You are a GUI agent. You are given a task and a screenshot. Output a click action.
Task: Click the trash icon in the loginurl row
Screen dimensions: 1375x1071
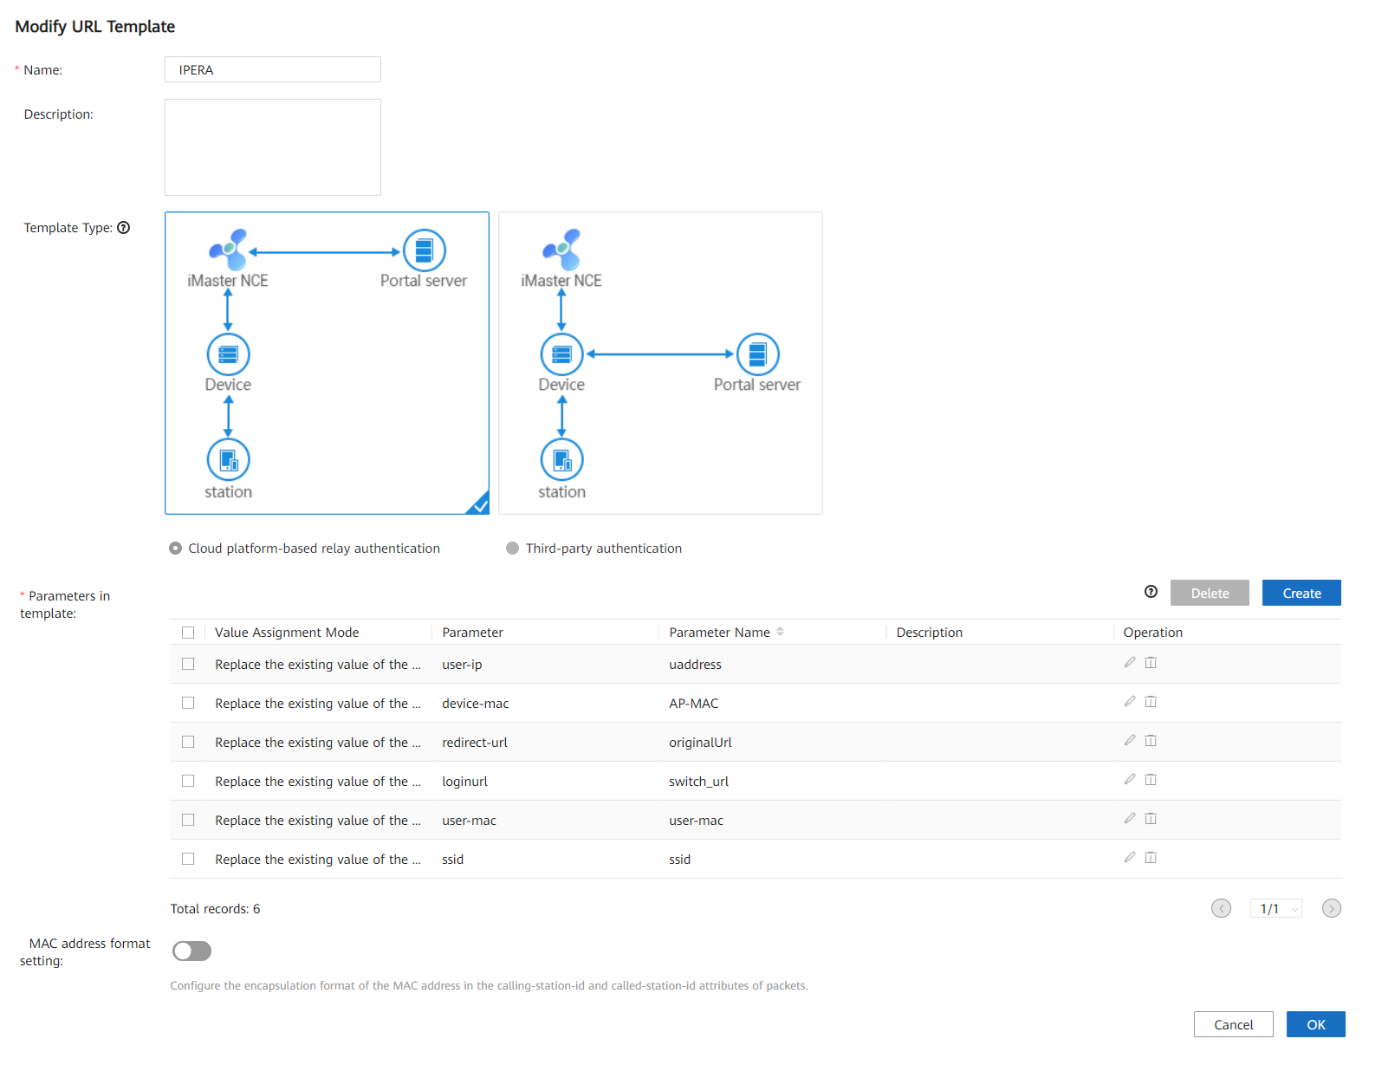click(1151, 780)
